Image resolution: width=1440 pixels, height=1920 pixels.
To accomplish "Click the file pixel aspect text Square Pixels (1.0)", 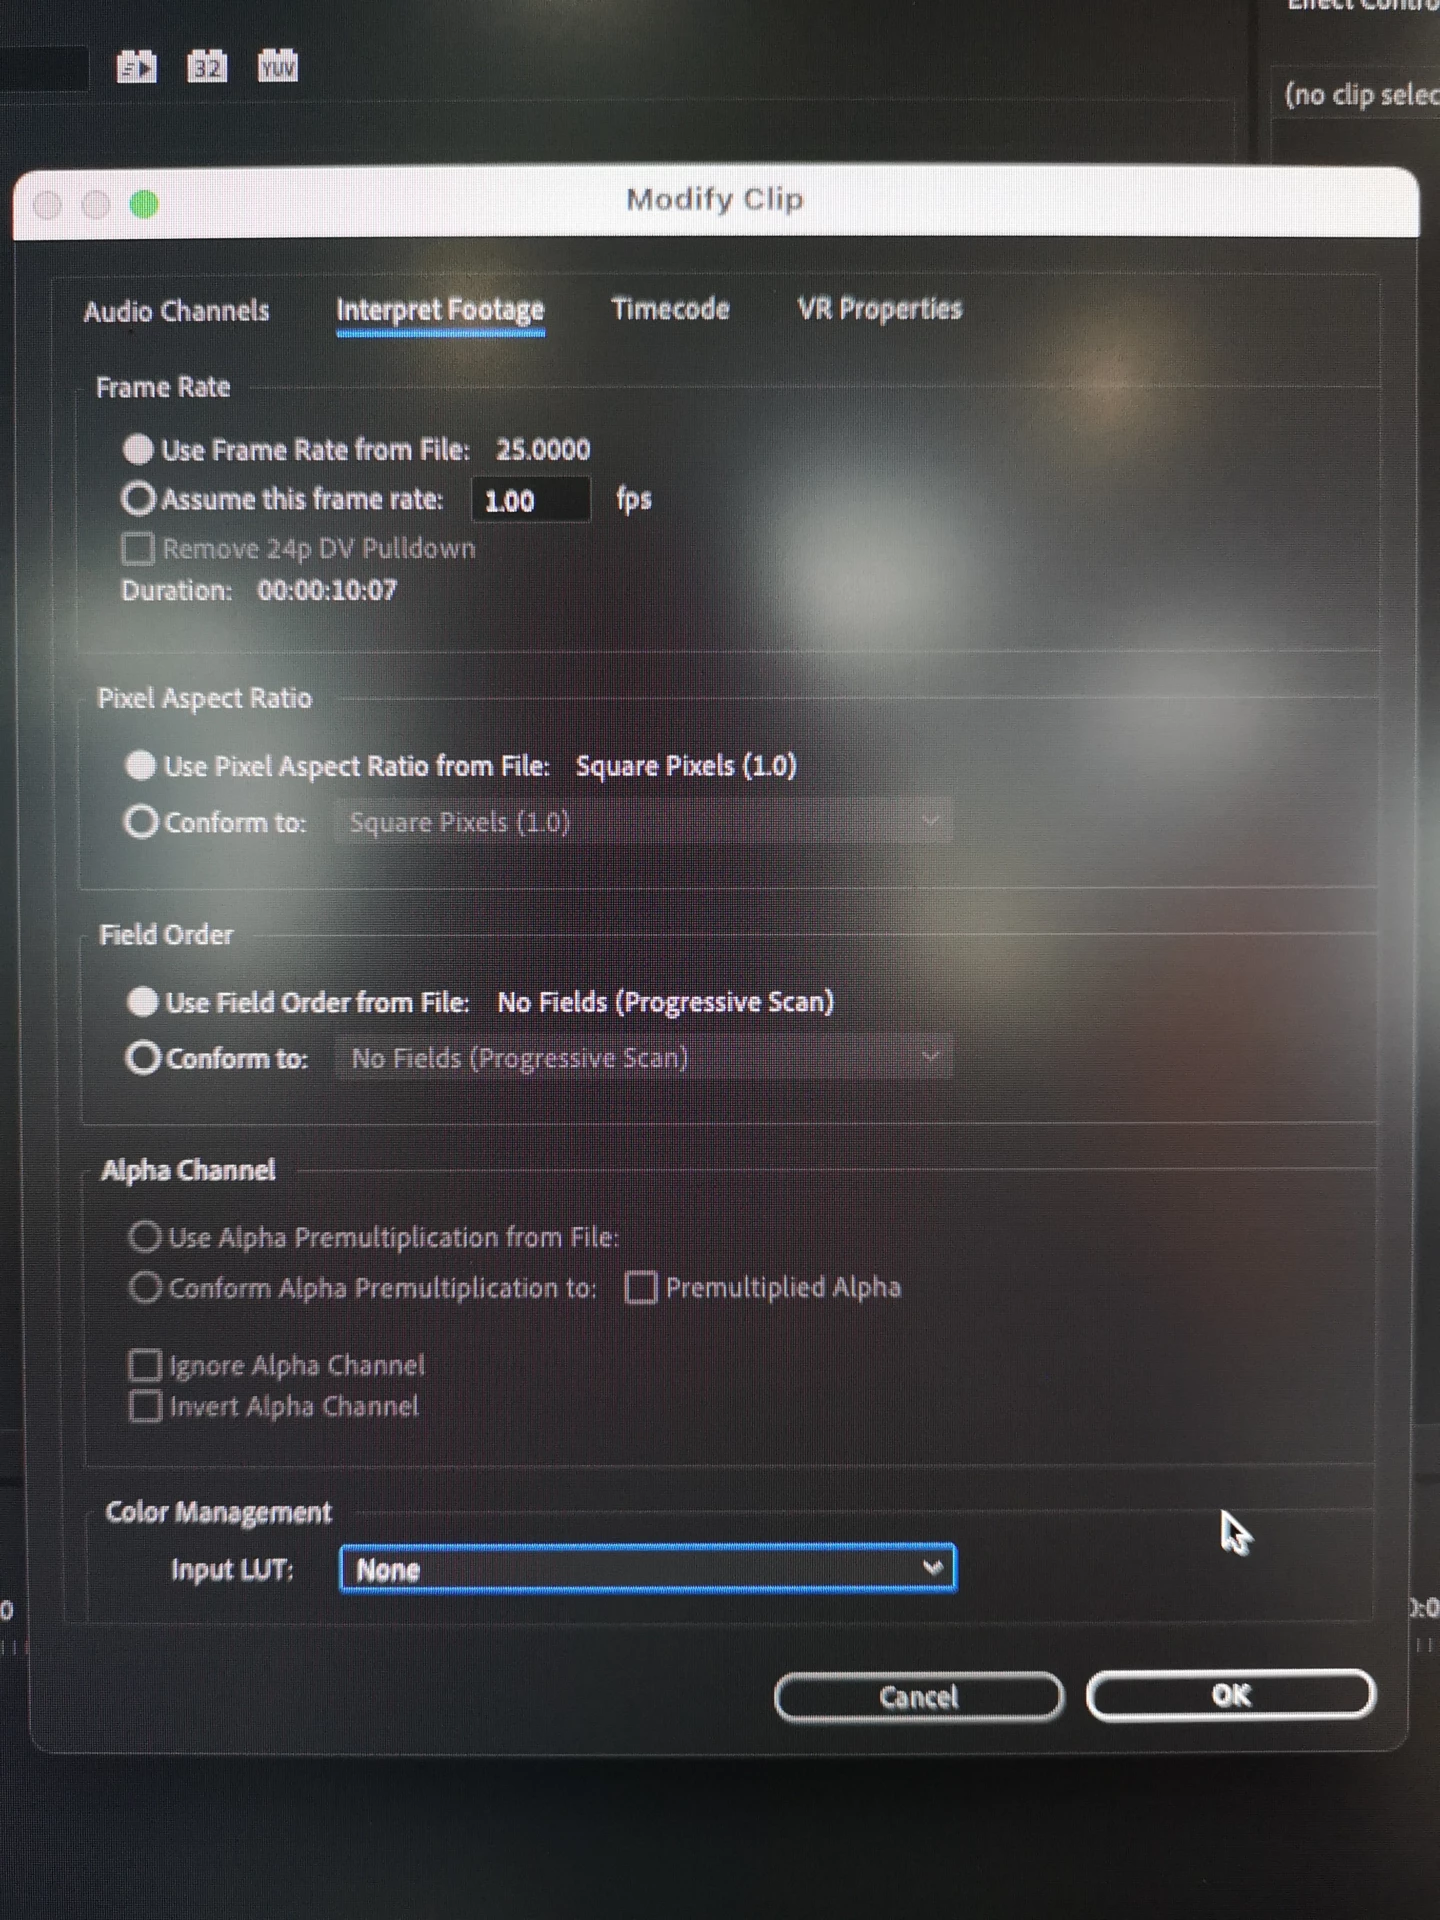I will coord(686,766).
